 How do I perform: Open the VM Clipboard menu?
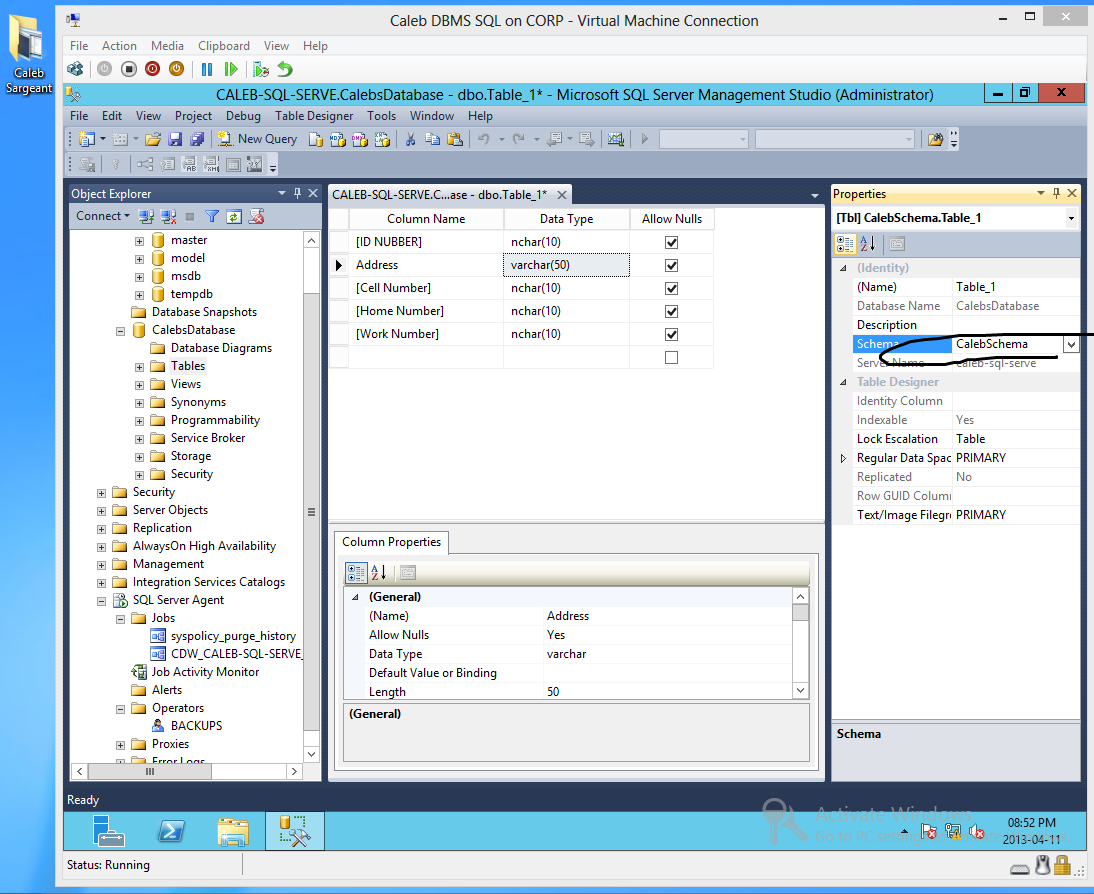pyautogui.click(x=223, y=45)
